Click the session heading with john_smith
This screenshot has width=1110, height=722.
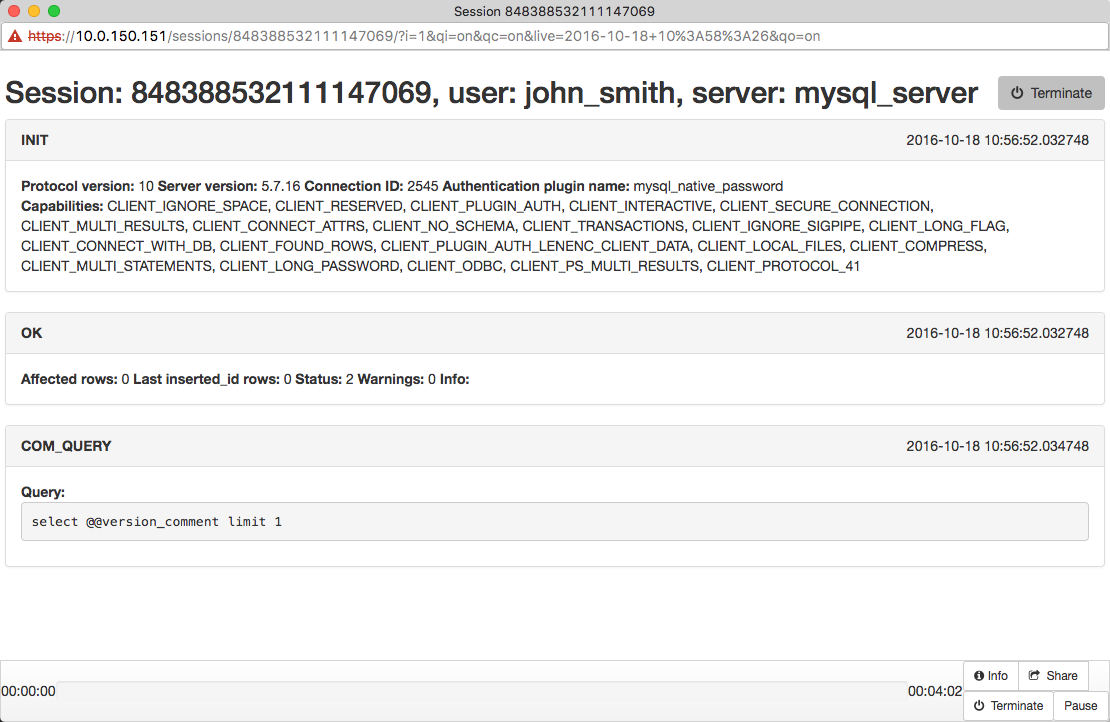pos(491,93)
